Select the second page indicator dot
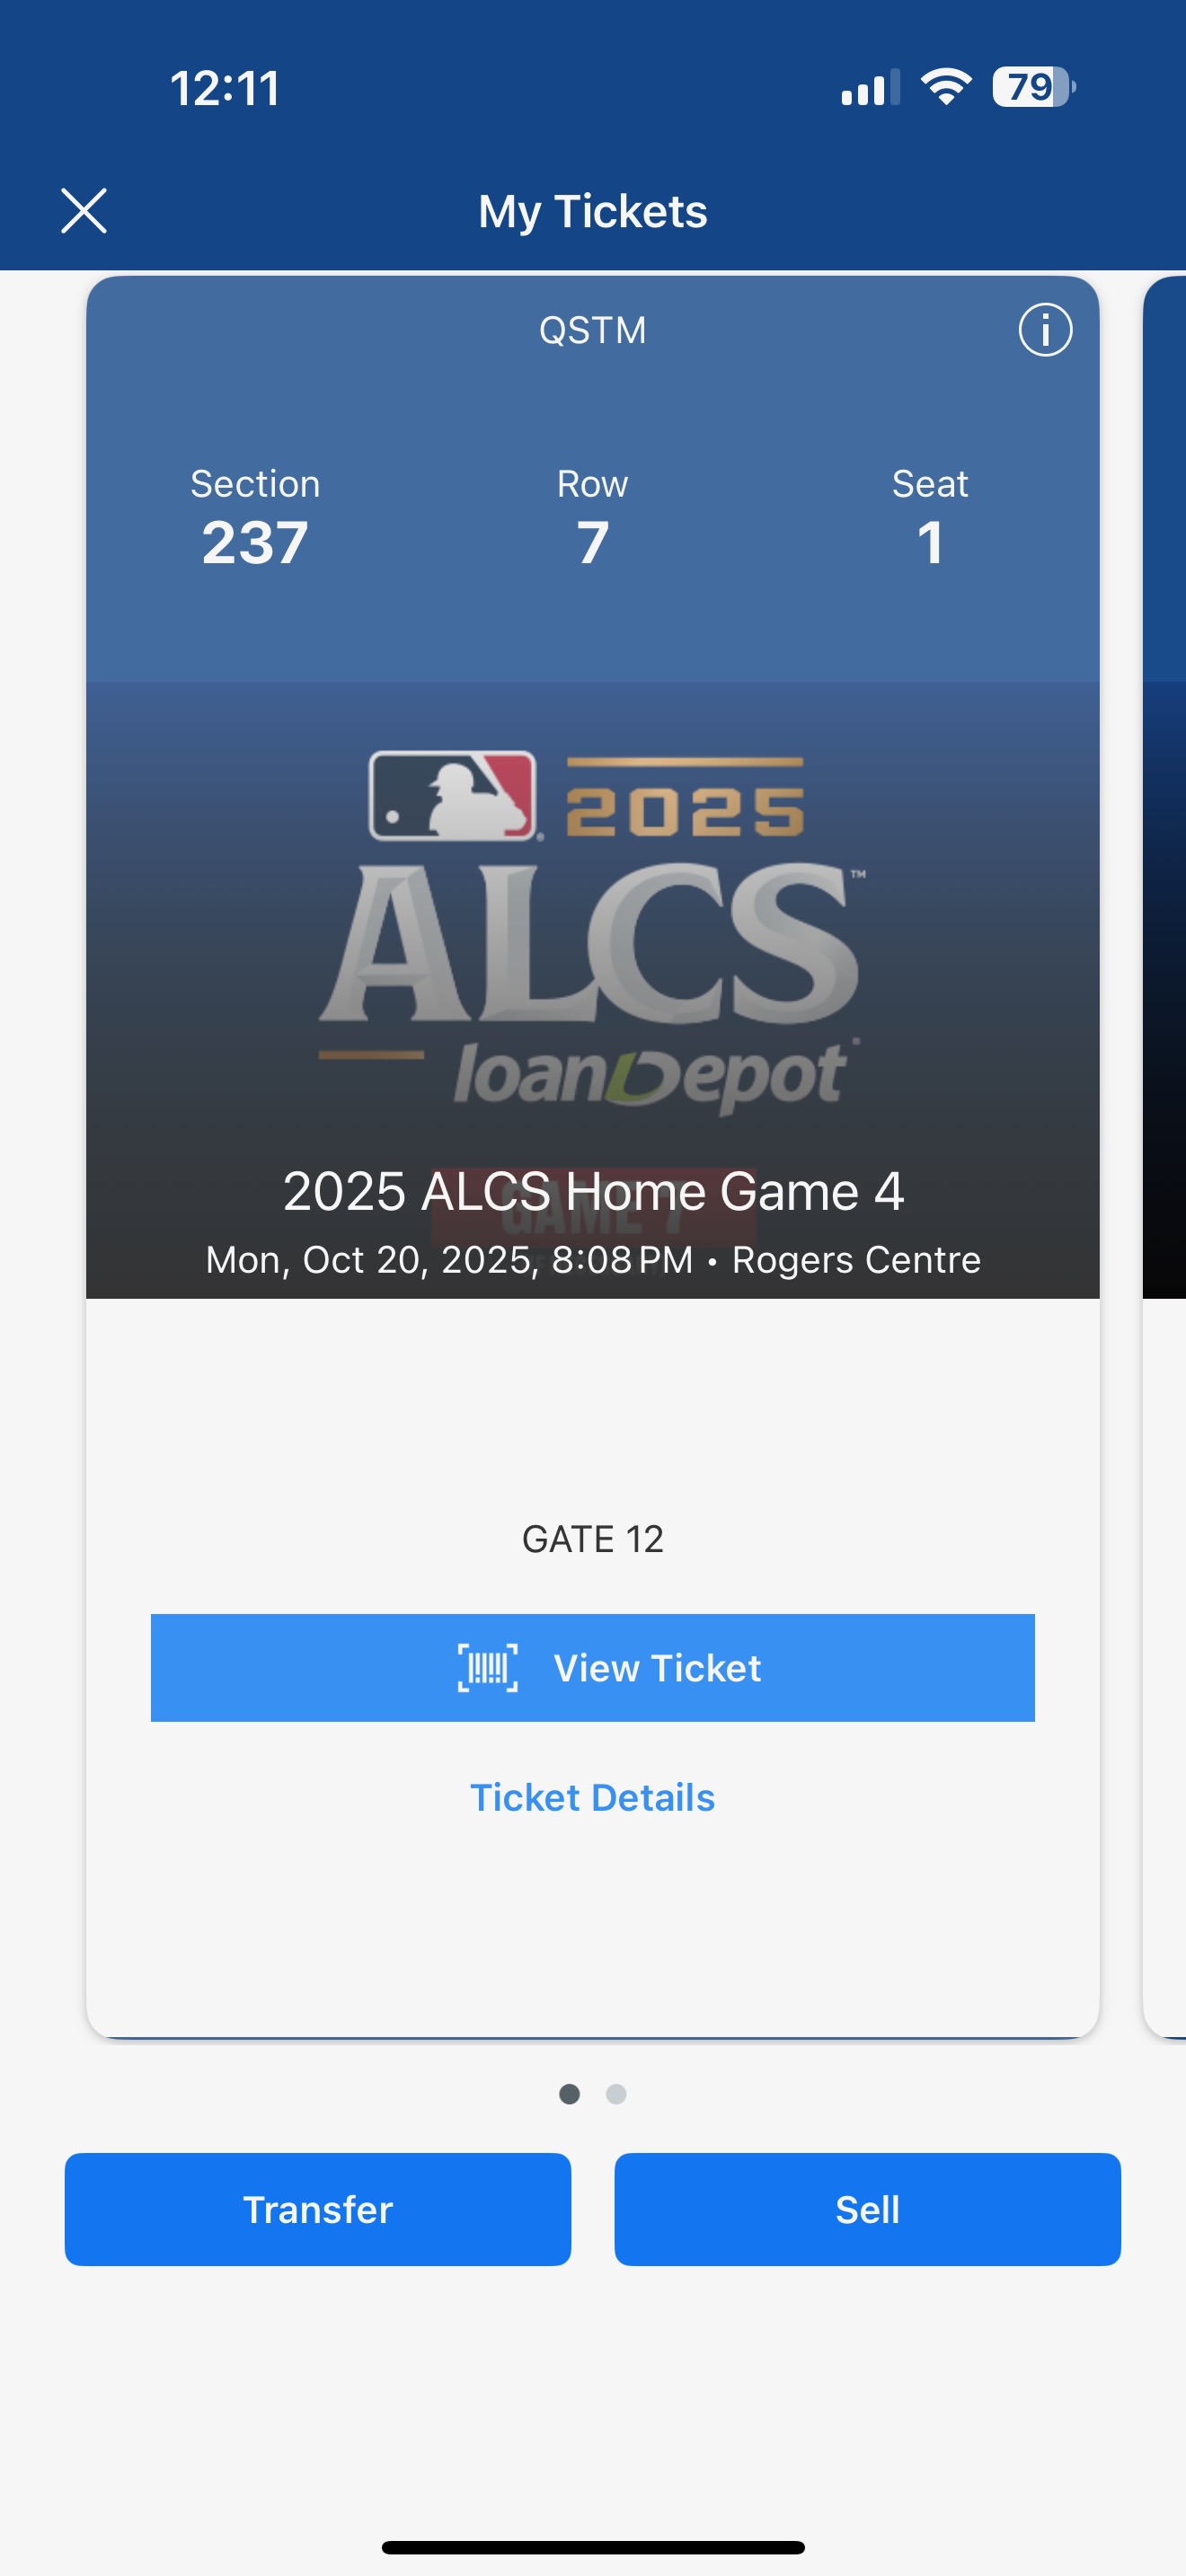Screen dimensions: 1186x2576 point(616,2094)
